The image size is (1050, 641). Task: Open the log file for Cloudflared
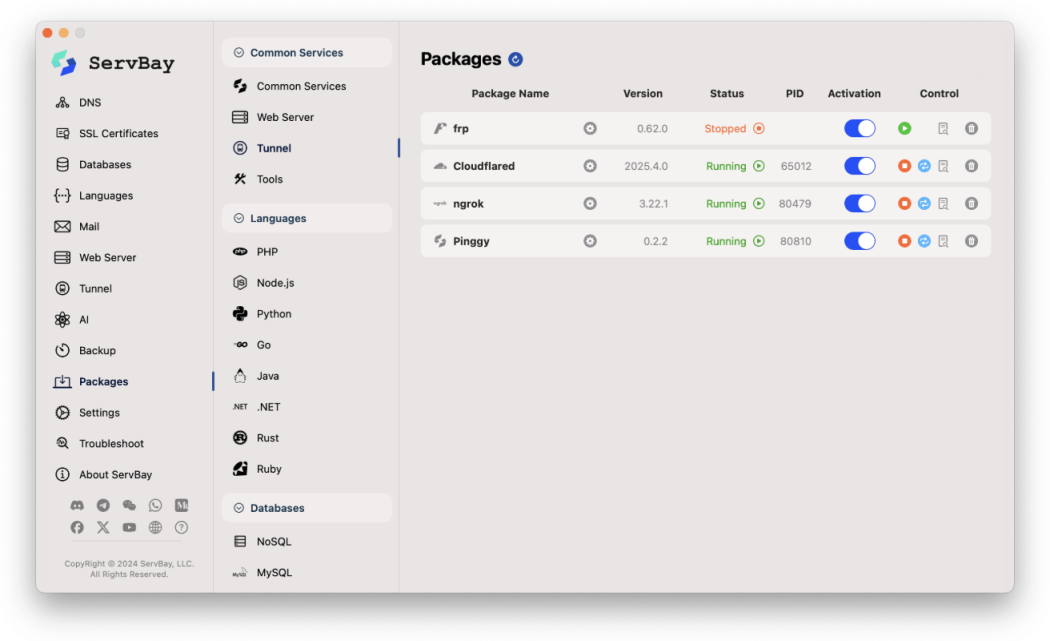pyautogui.click(x=943, y=166)
